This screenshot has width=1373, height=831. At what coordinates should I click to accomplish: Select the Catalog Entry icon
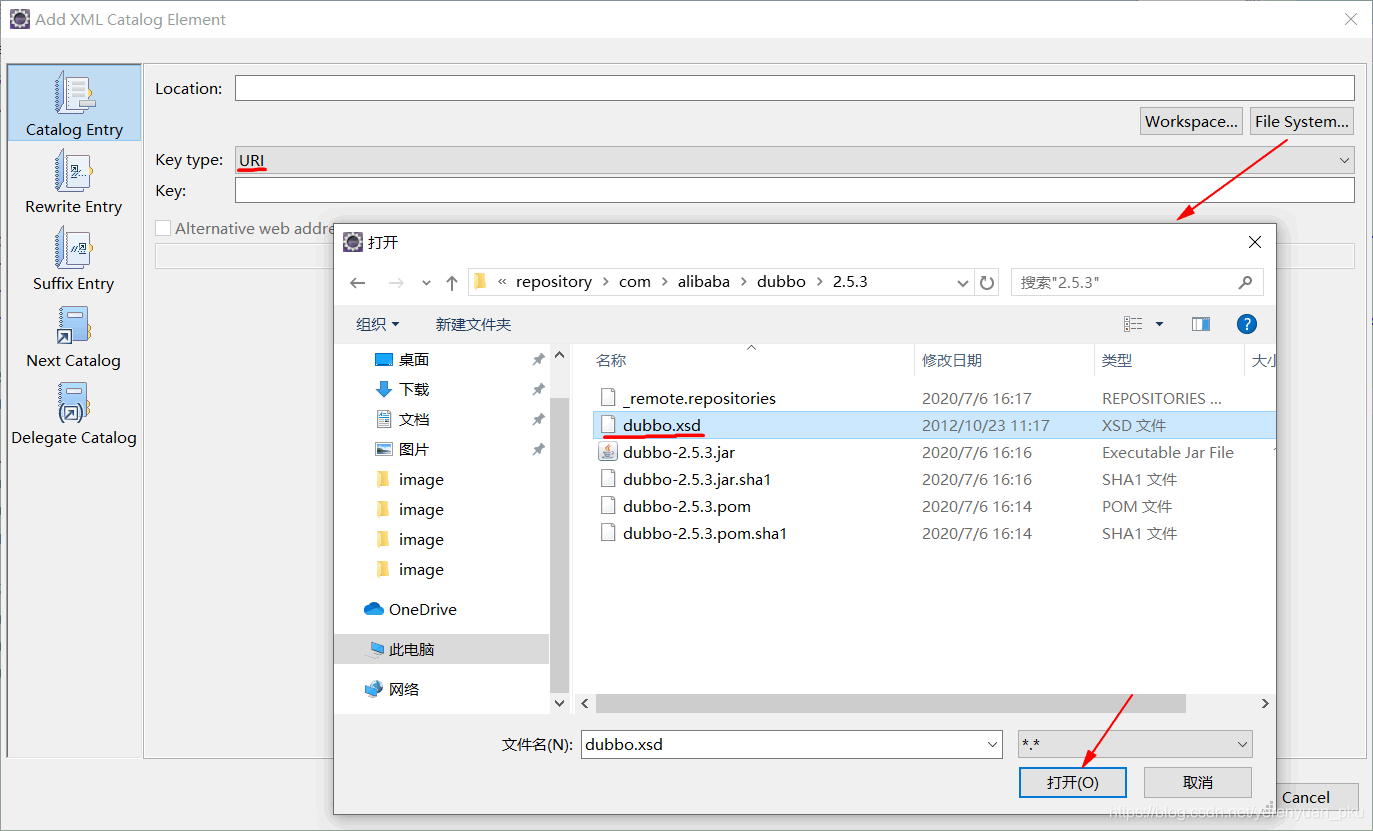point(74,93)
